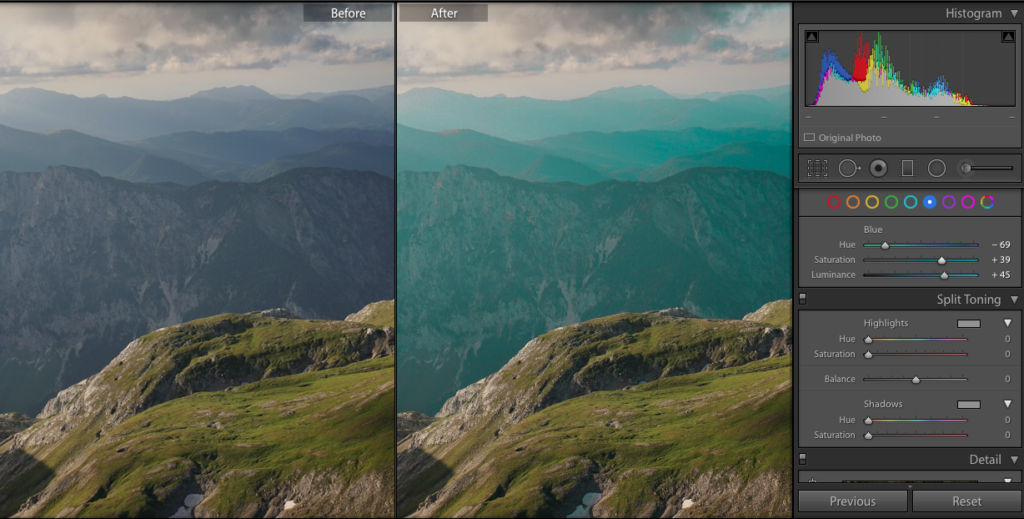Viewport: 1024px width, 519px height.
Task: Activate the Red Eye Correction tool
Action: 878,168
